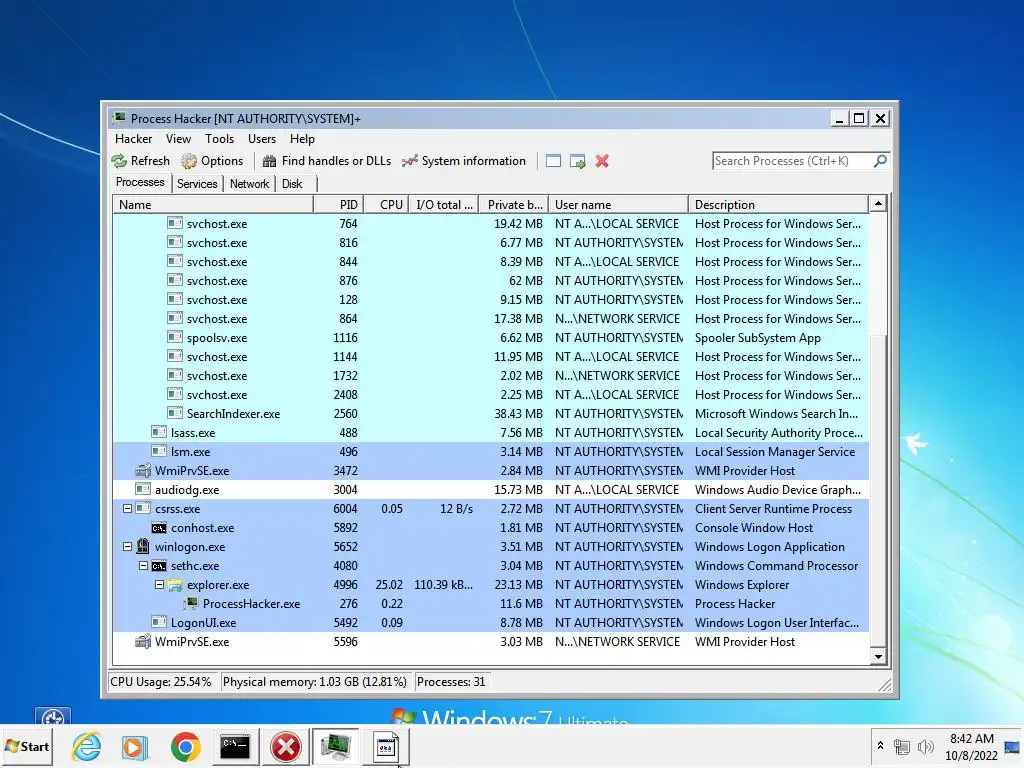
Task: Select the spoolsv.exe row
Action: 491,338
